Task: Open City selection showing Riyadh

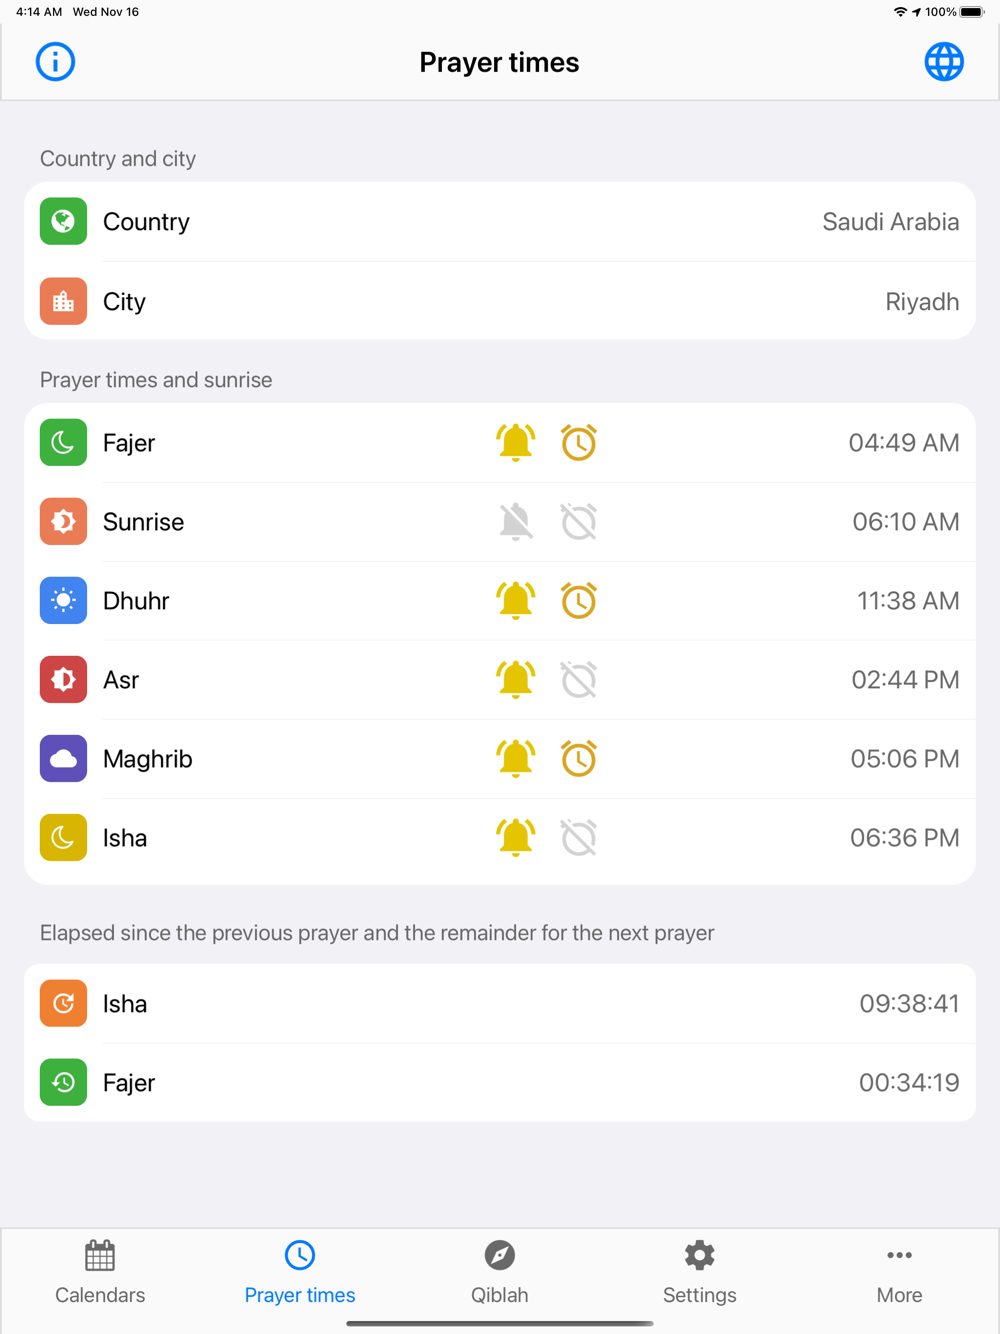Action: click(x=500, y=302)
